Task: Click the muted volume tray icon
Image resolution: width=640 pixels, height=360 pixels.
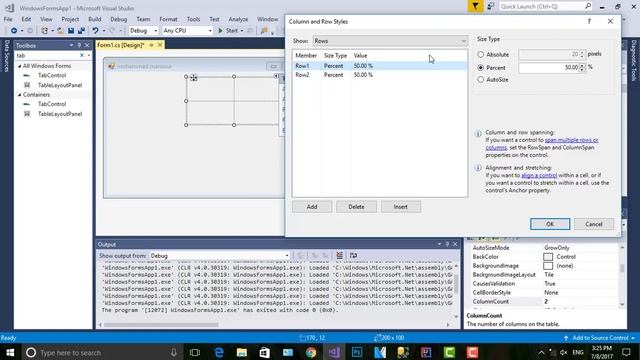Action: pos(564,352)
